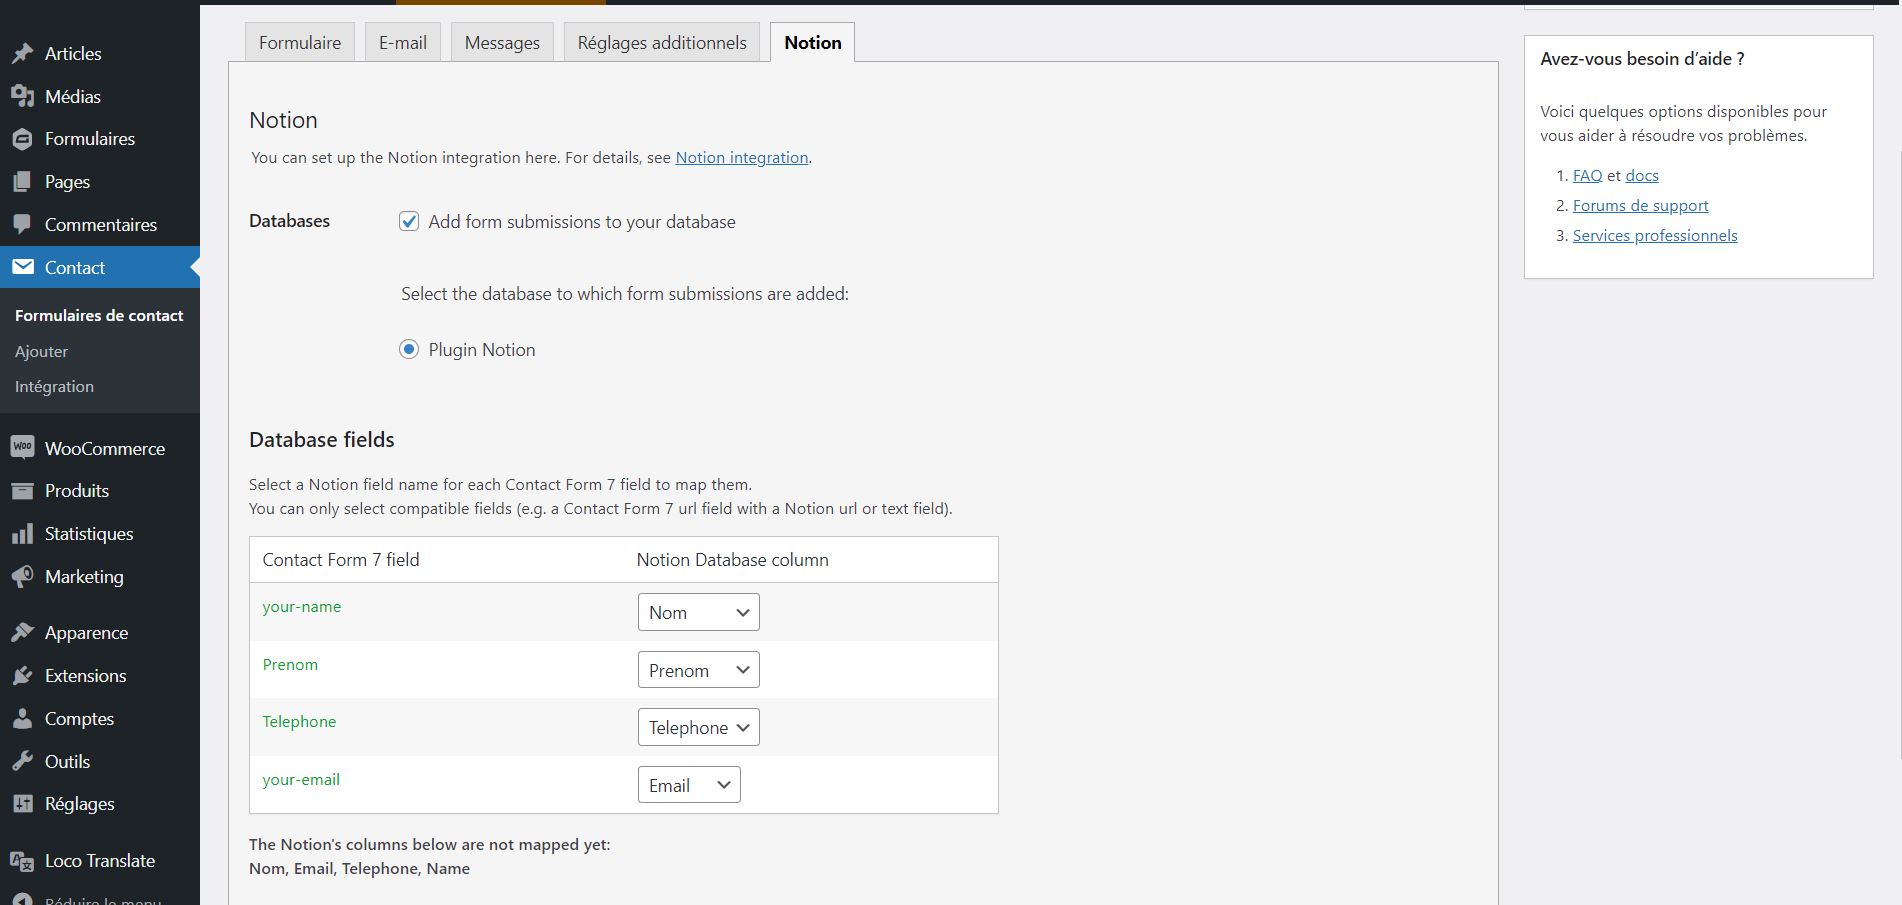This screenshot has height=905, width=1902.
Task: Open the Outils menu label
Action: click(x=67, y=762)
